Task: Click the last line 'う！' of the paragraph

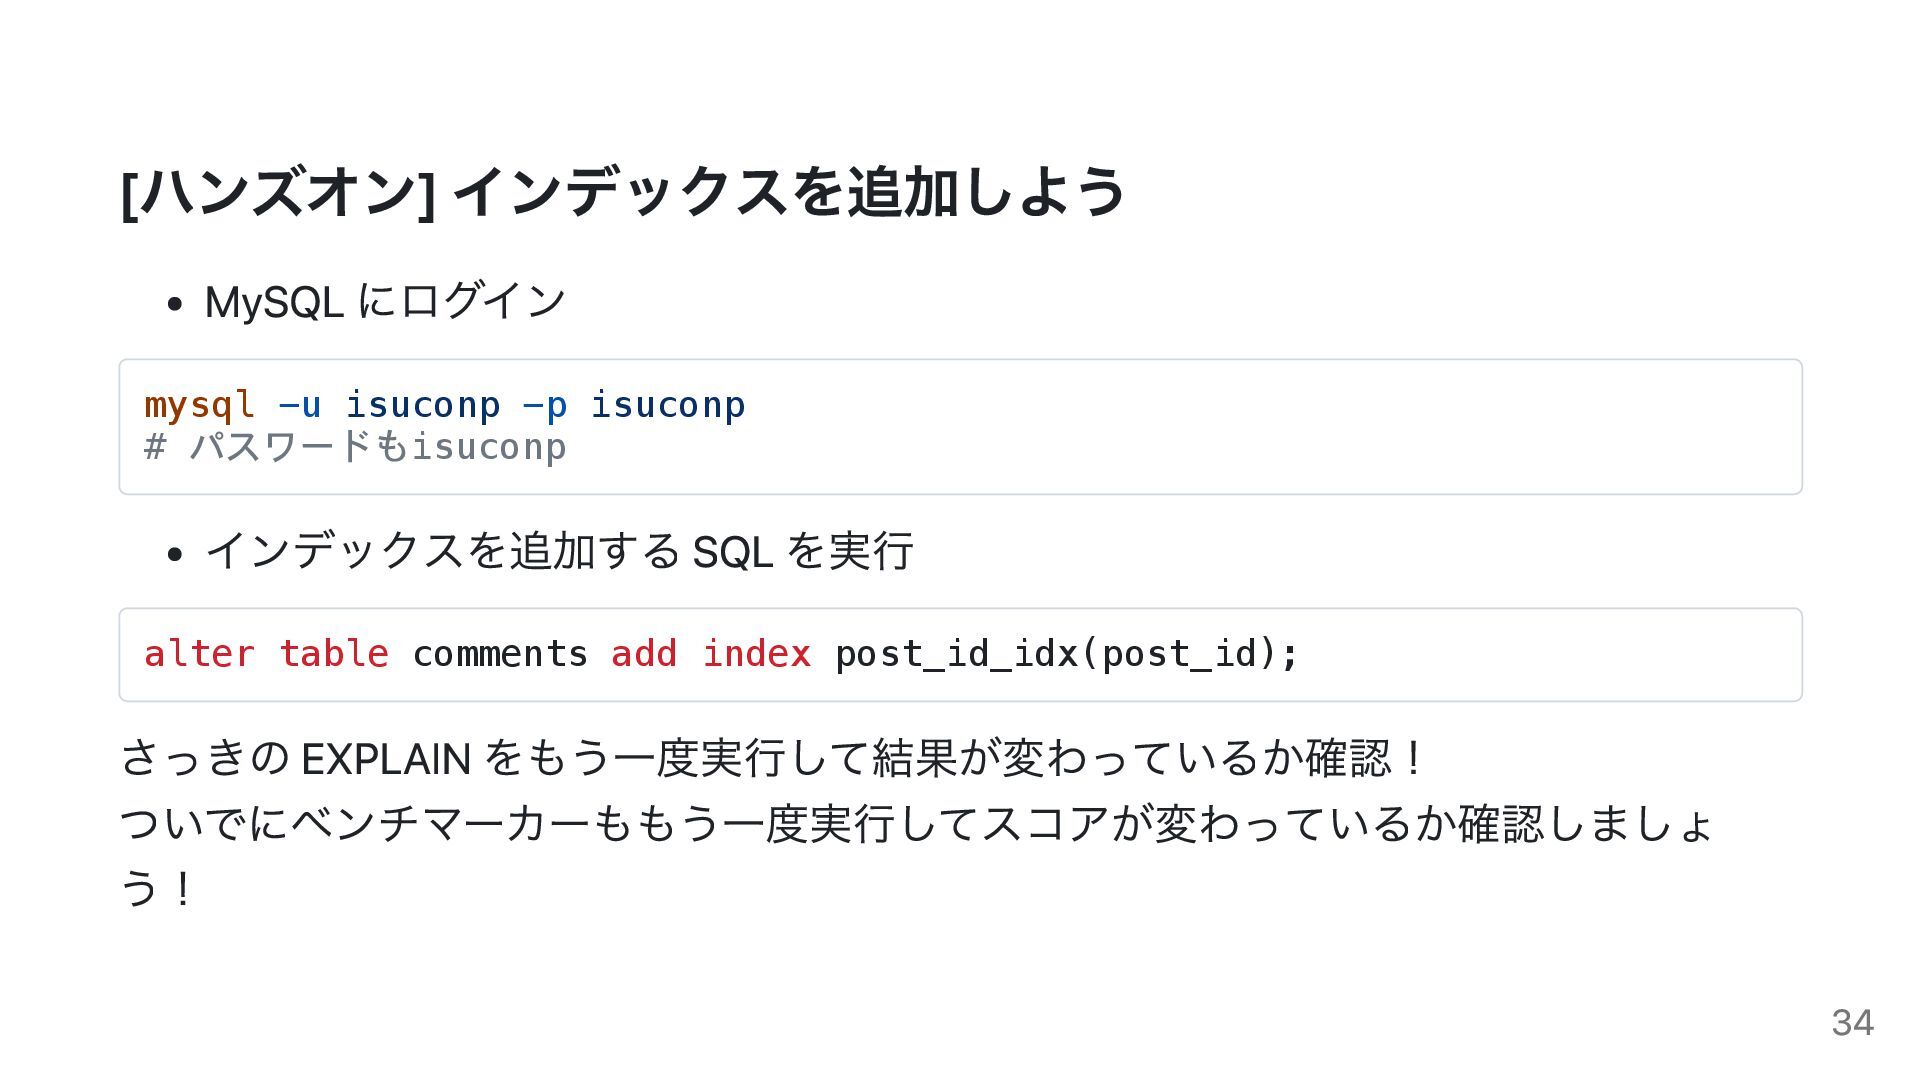Action: pyautogui.click(x=156, y=888)
